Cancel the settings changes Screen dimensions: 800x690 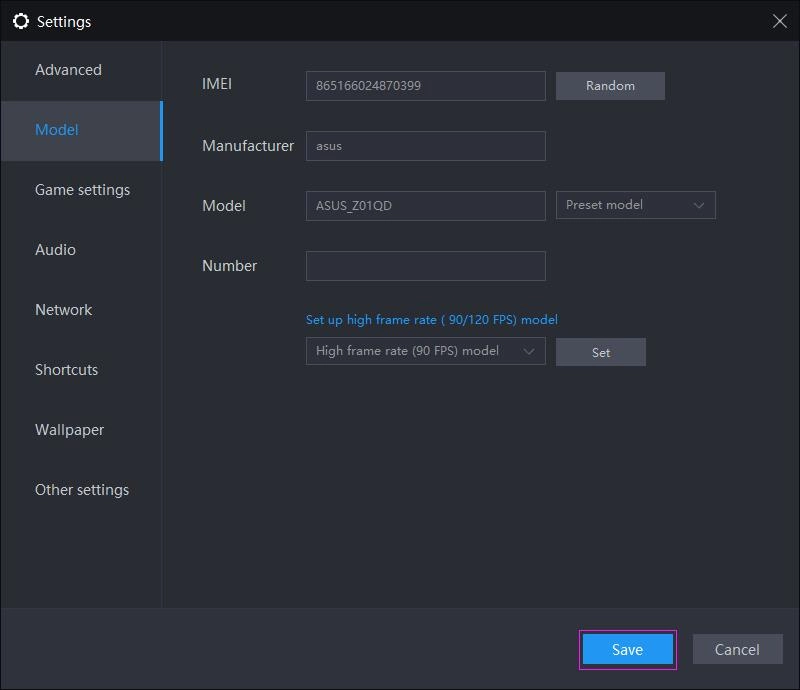(x=738, y=649)
